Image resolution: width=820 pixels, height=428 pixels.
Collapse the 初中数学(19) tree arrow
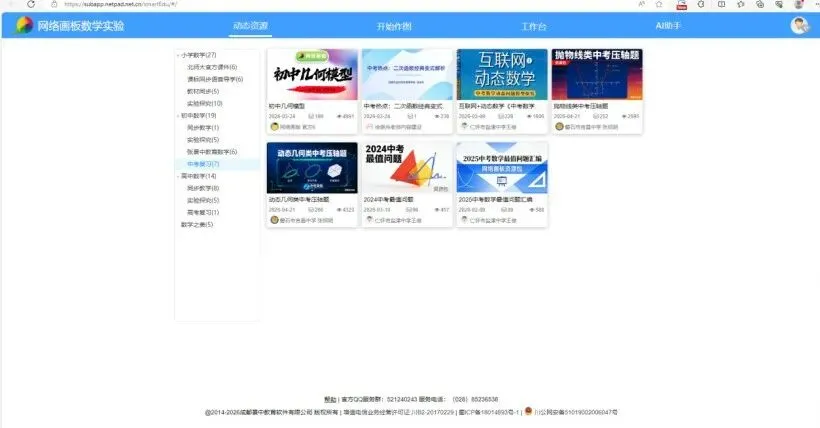tap(178, 116)
